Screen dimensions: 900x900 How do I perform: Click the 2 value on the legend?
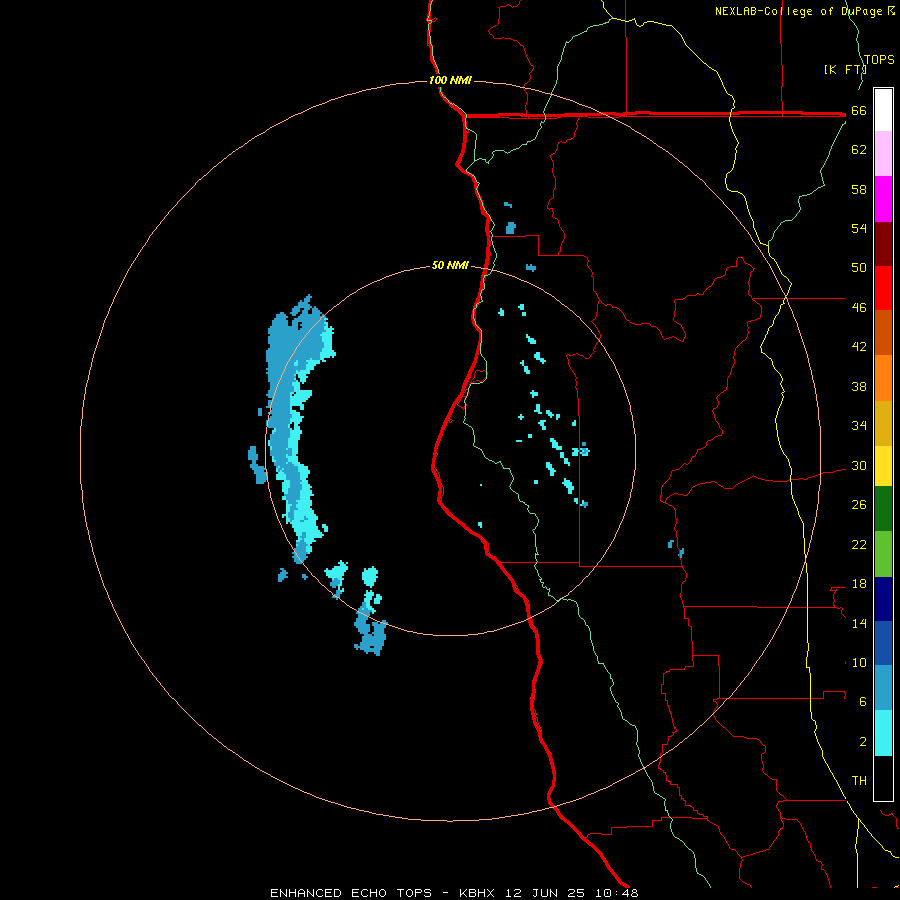(x=863, y=741)
